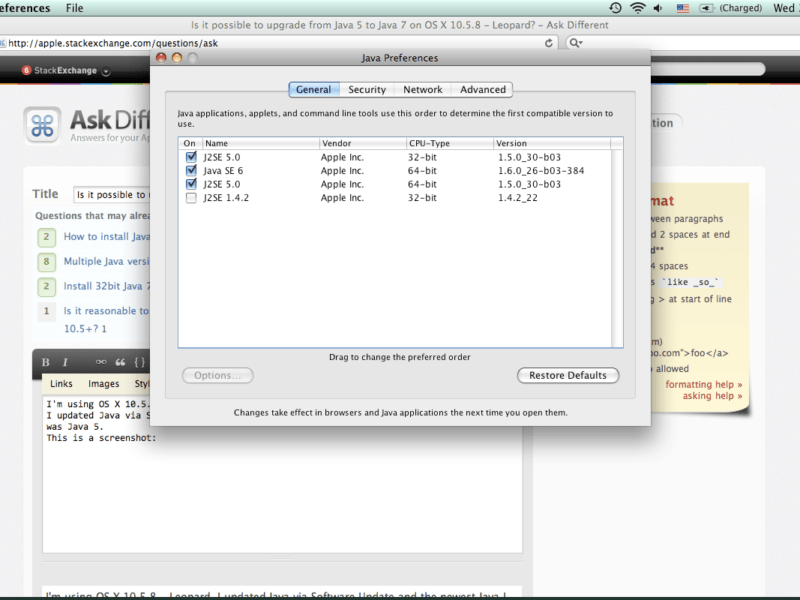Viewport: 800px width, 600px height.
Task: Click the Time Machine icon in menu bar
Action: (x=615, y=8)
